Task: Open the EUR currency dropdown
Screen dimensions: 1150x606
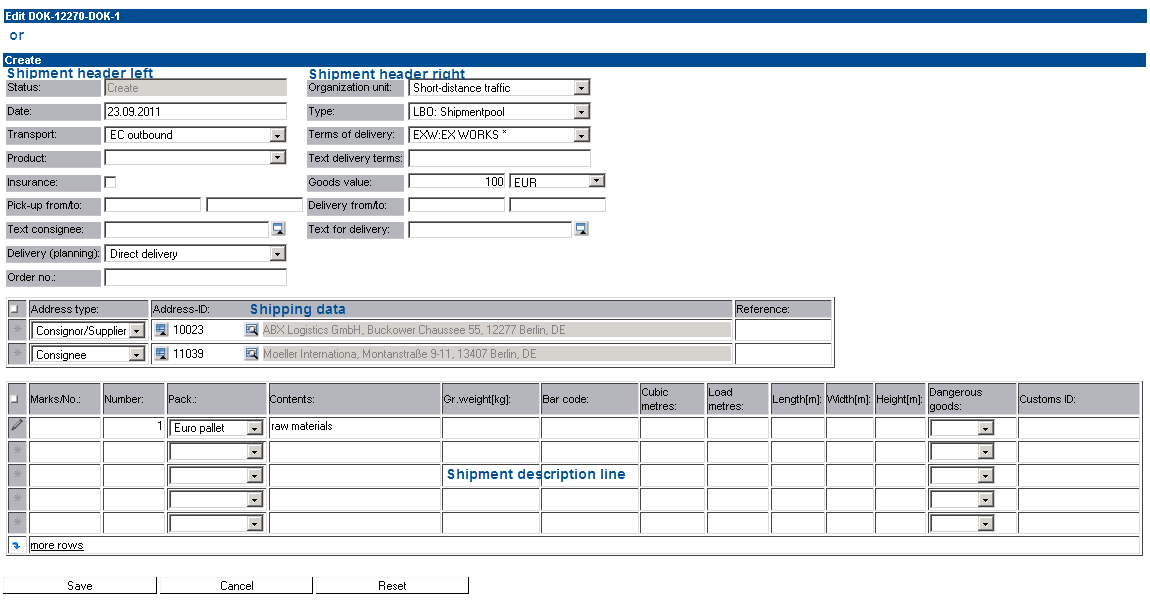Action: pyautogui.click(x=557, y=181)
